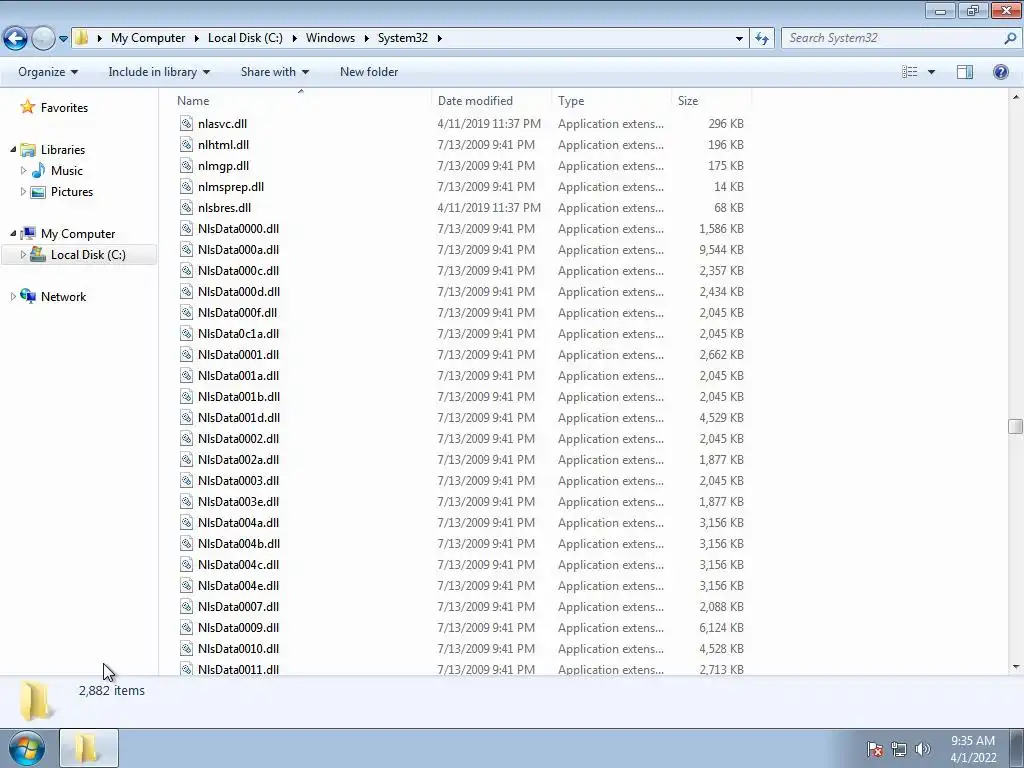Select the NlsData001d.dll file name
This screenshot has width=1024, height=768.
(x=239, y=417)
